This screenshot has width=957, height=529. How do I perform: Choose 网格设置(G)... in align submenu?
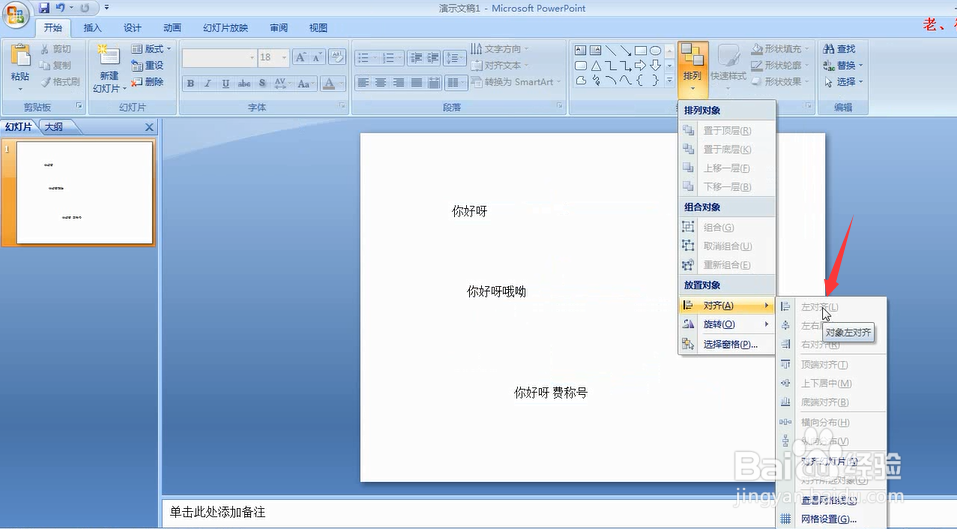[831, 519]
